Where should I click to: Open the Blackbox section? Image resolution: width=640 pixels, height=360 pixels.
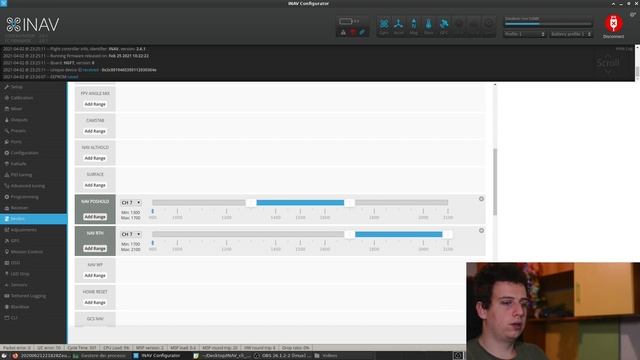pyautogui.click(x=33, y=307)
